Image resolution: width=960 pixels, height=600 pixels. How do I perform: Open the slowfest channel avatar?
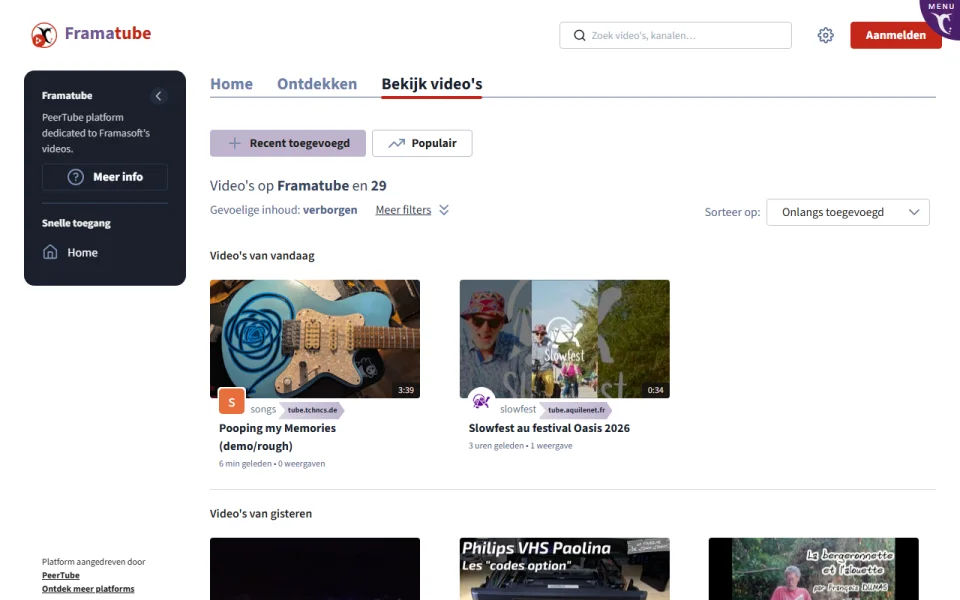coord(481,402)
